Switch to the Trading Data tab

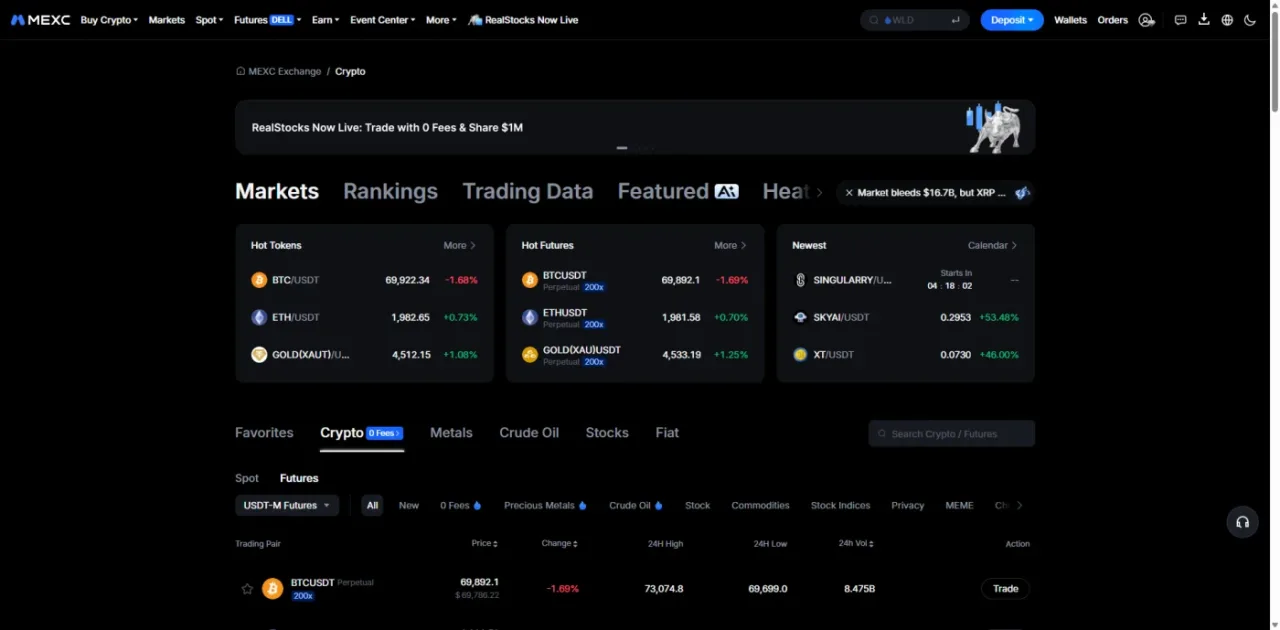click(527, 191)
